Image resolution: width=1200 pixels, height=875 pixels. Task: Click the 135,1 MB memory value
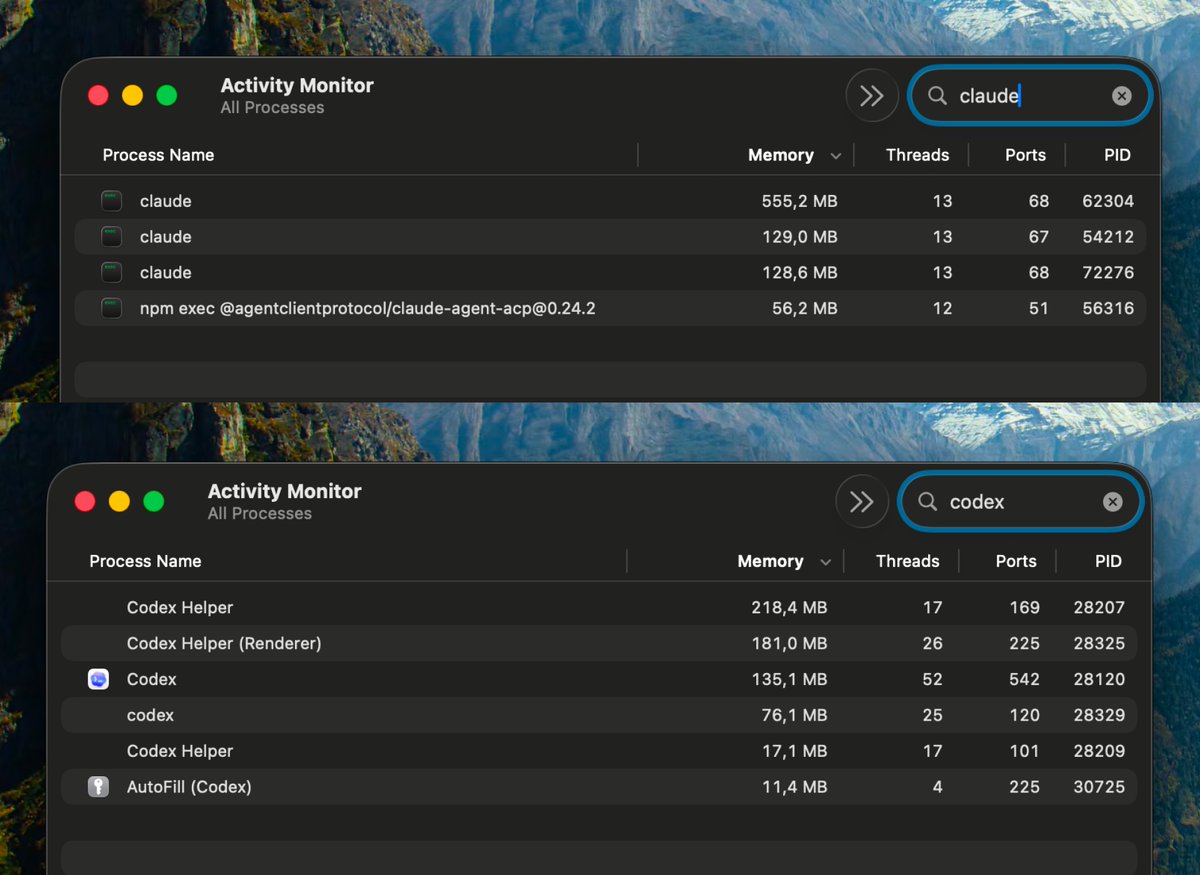tap(789, 679)
